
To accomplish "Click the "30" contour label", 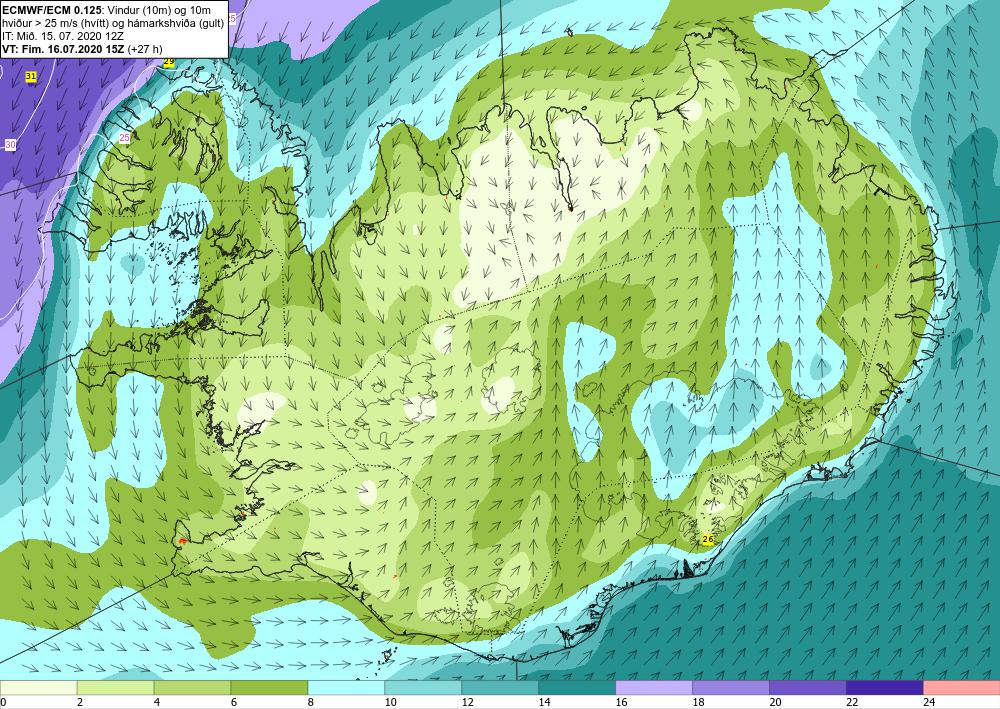I will pyautogui.click(x=10, y=145).
